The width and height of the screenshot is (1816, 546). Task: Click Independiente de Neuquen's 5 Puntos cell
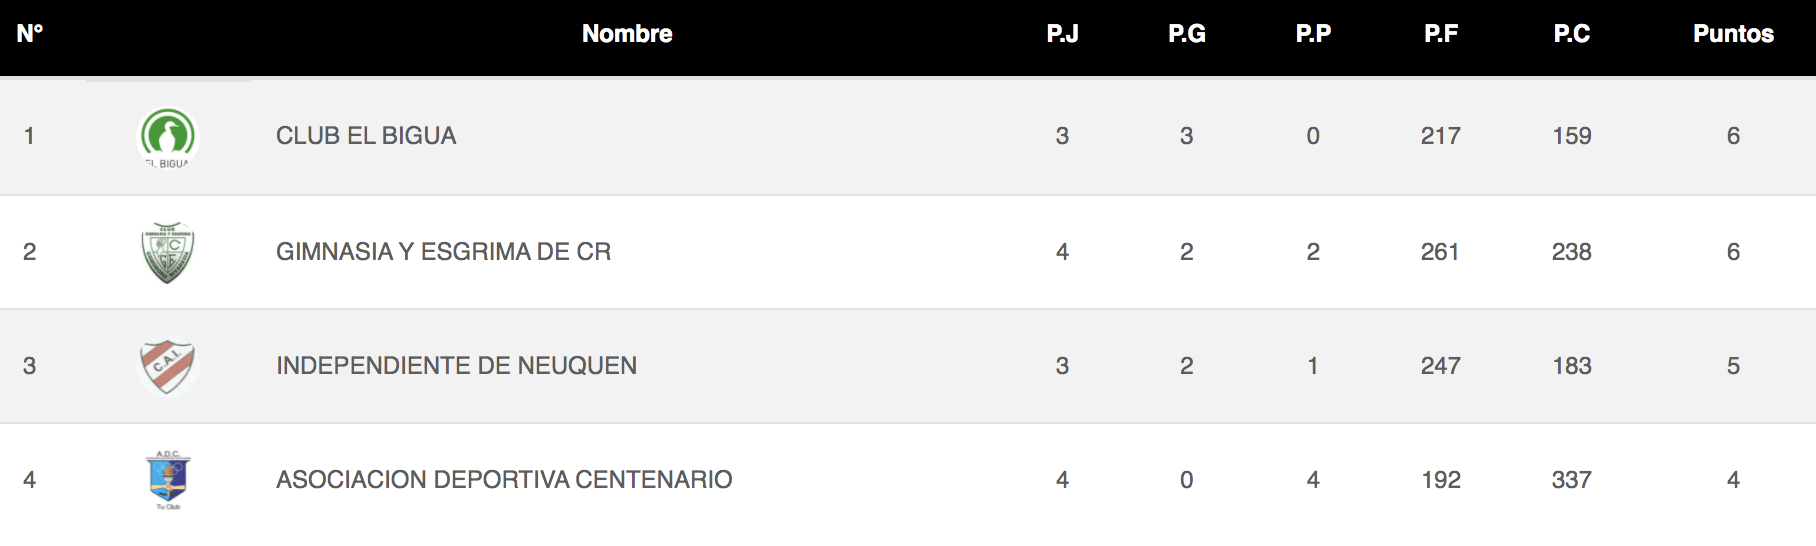coord(1733,366)
